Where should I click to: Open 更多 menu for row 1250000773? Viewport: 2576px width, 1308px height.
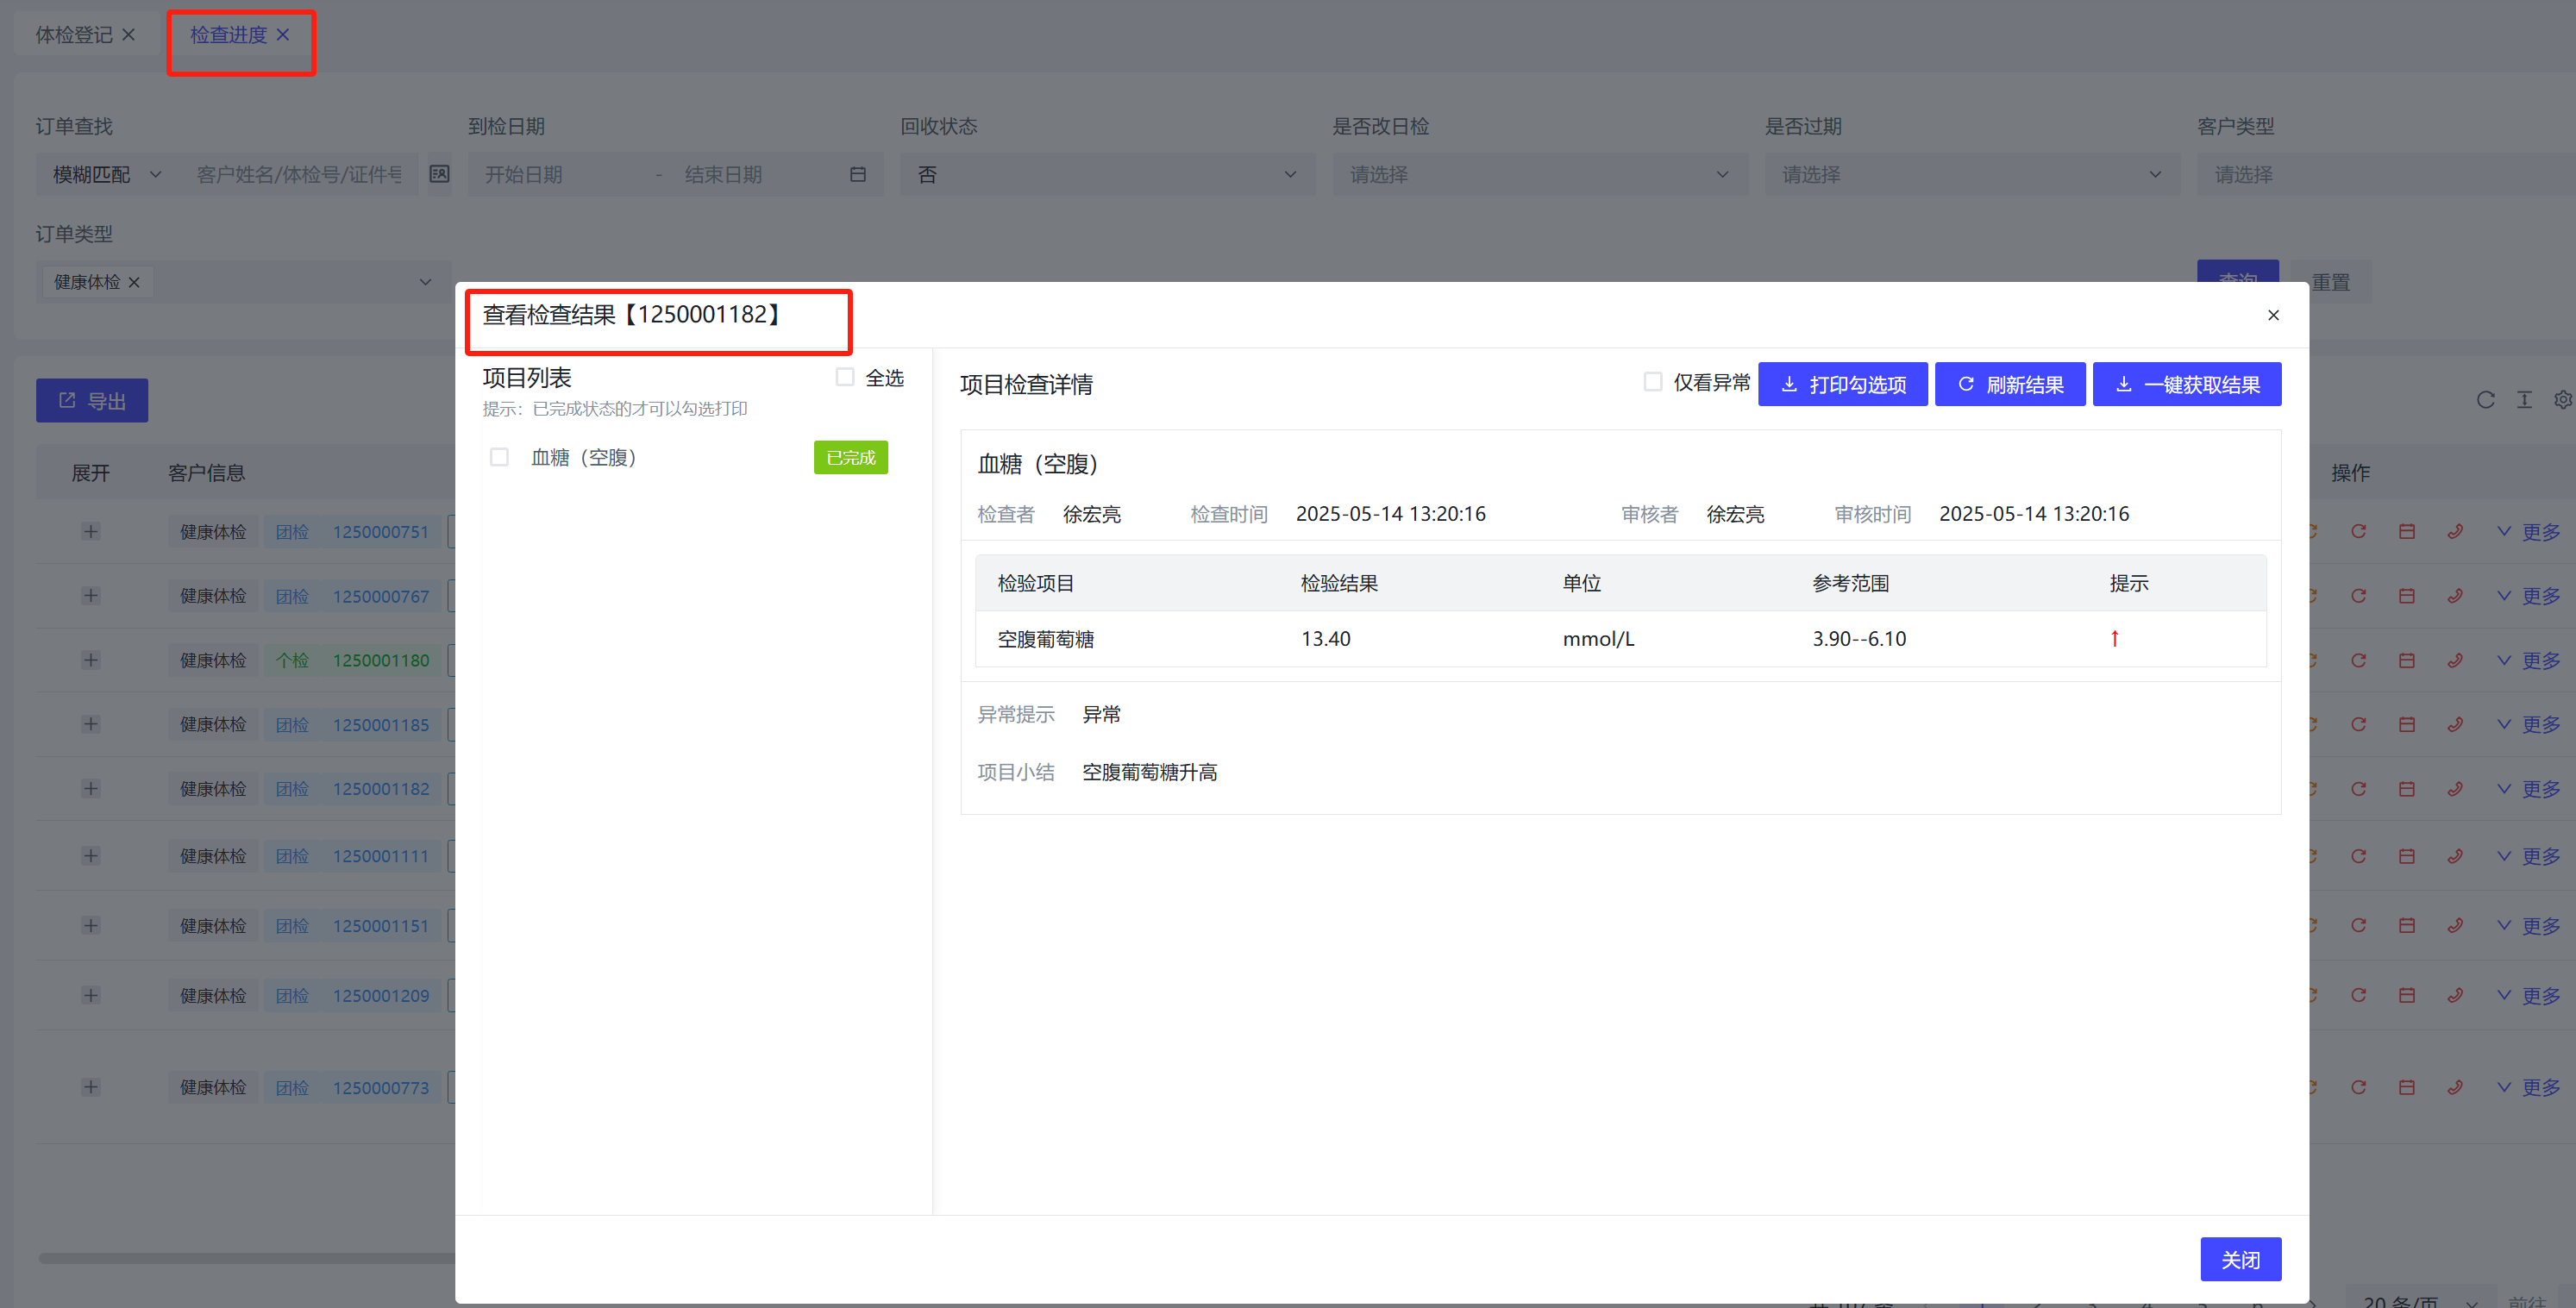(2529, 1087)
